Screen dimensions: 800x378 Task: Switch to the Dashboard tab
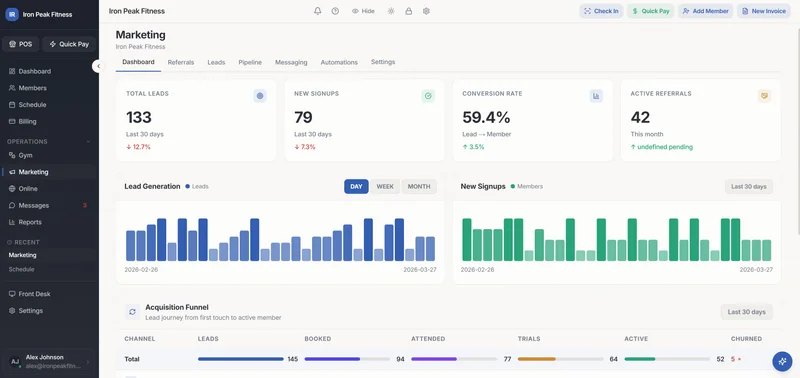[x=138, y=62]
